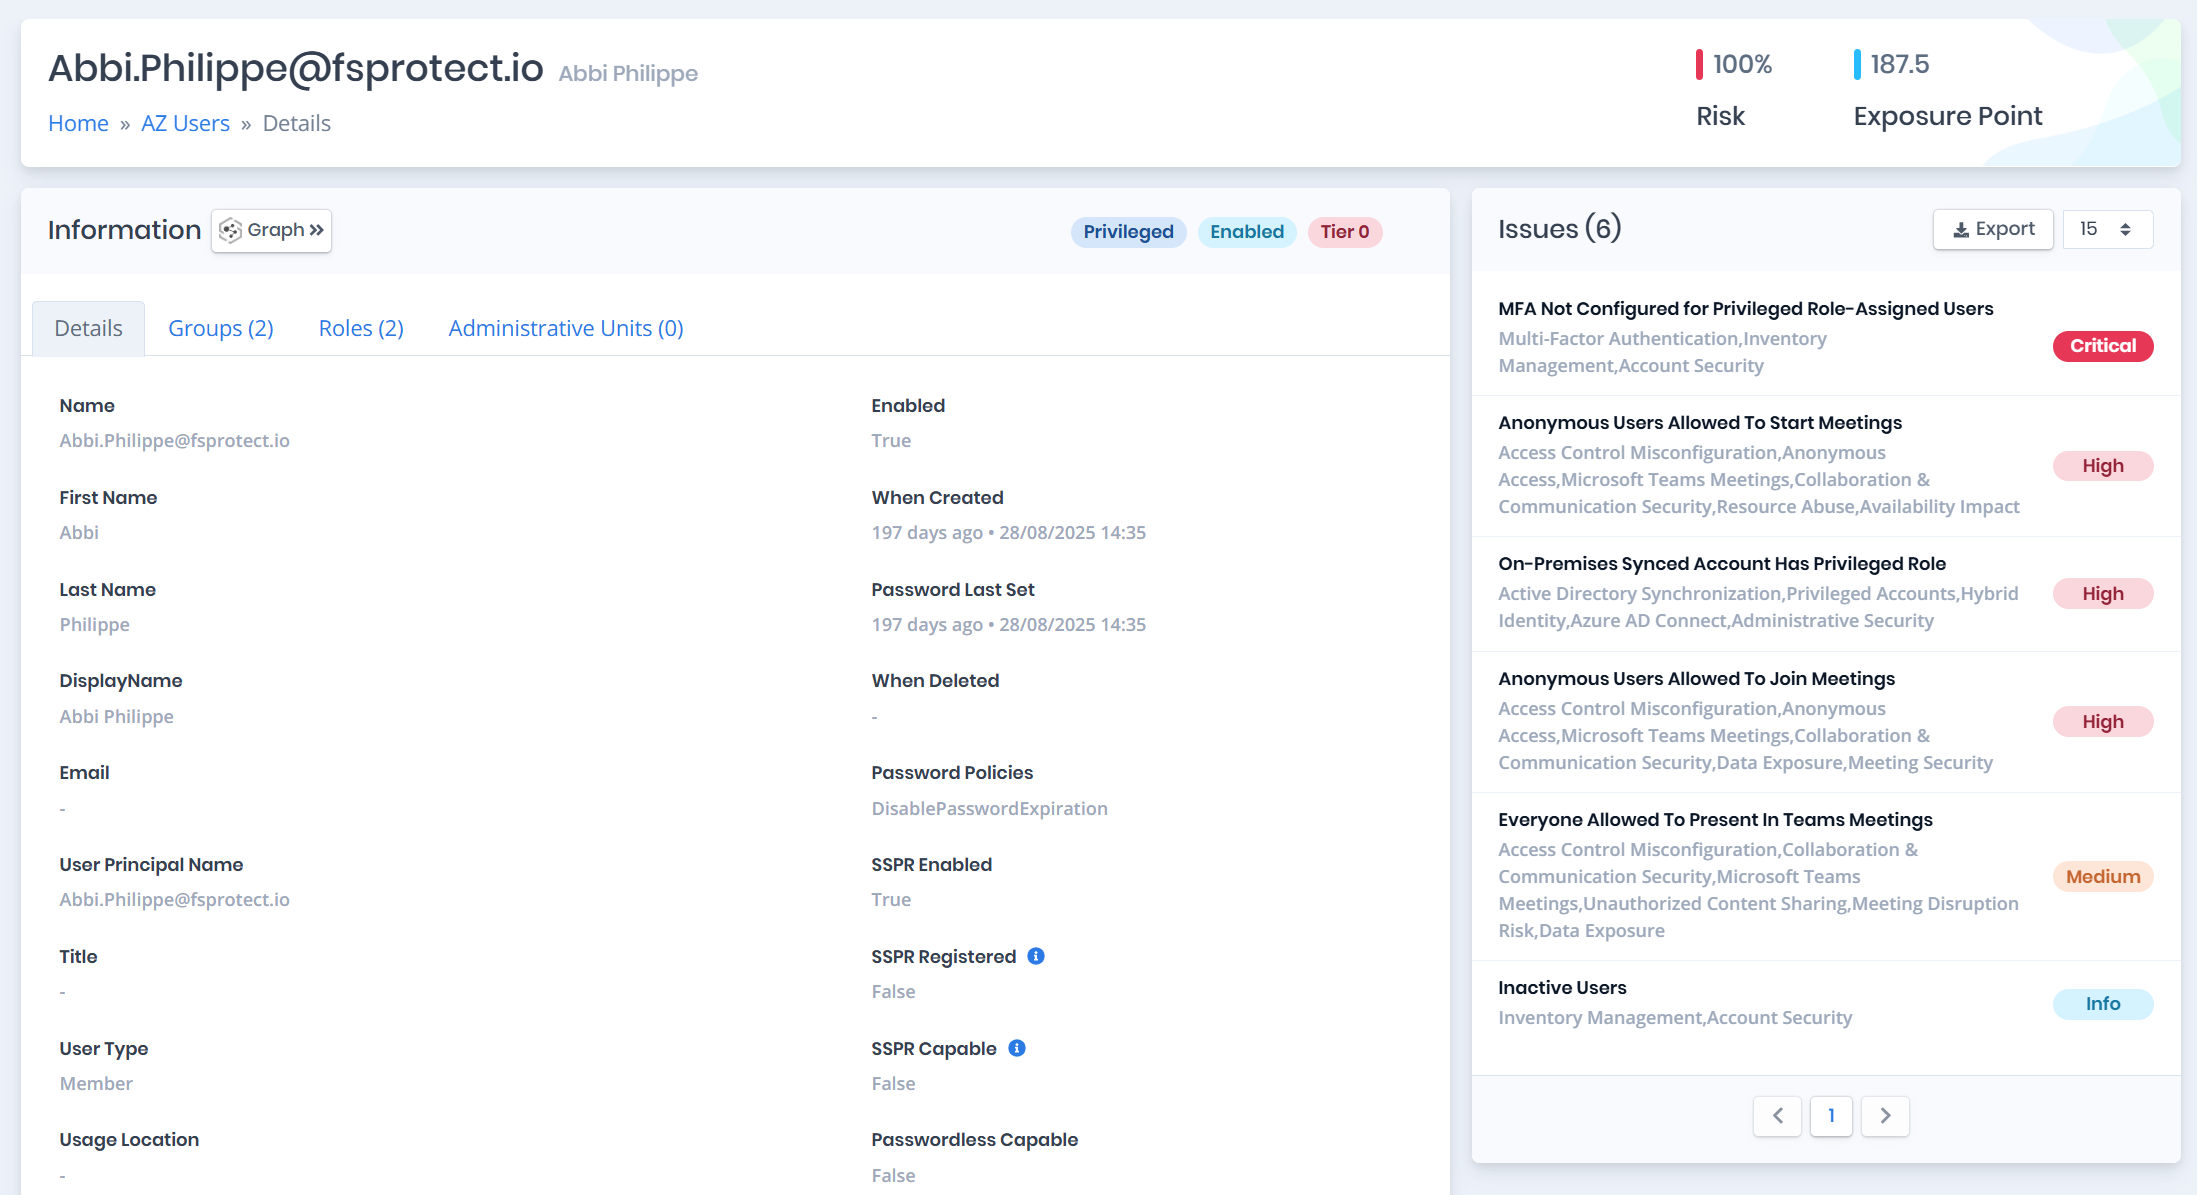Viewport: 2197px width, 1195px height.
Task: Switch to the Roles (2) tab
Action: click(361, 328)
